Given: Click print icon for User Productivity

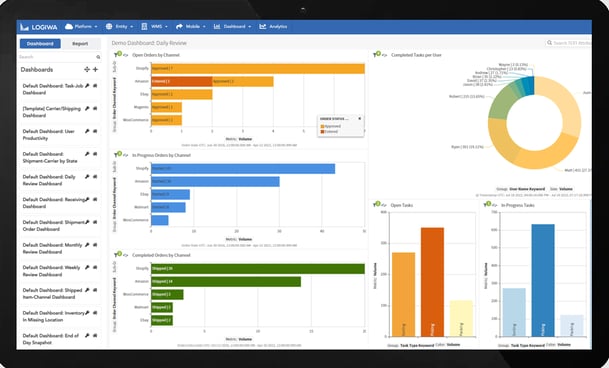Looking at the screenshot, I should pos(95,131).
